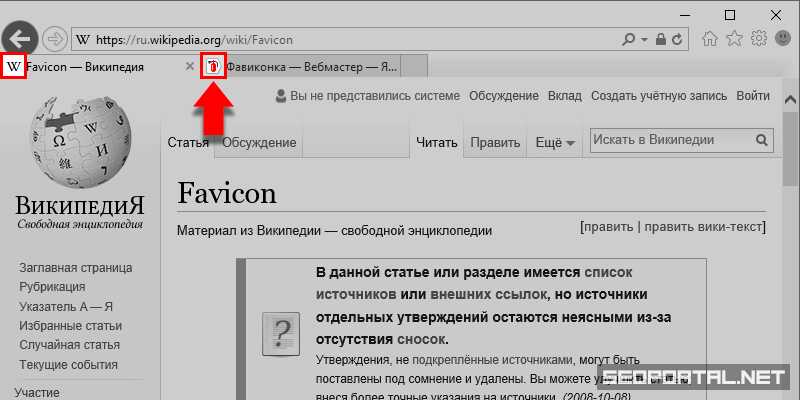Select the Править tab
Viewport: 800px width, 400px height.
[494, 143]
